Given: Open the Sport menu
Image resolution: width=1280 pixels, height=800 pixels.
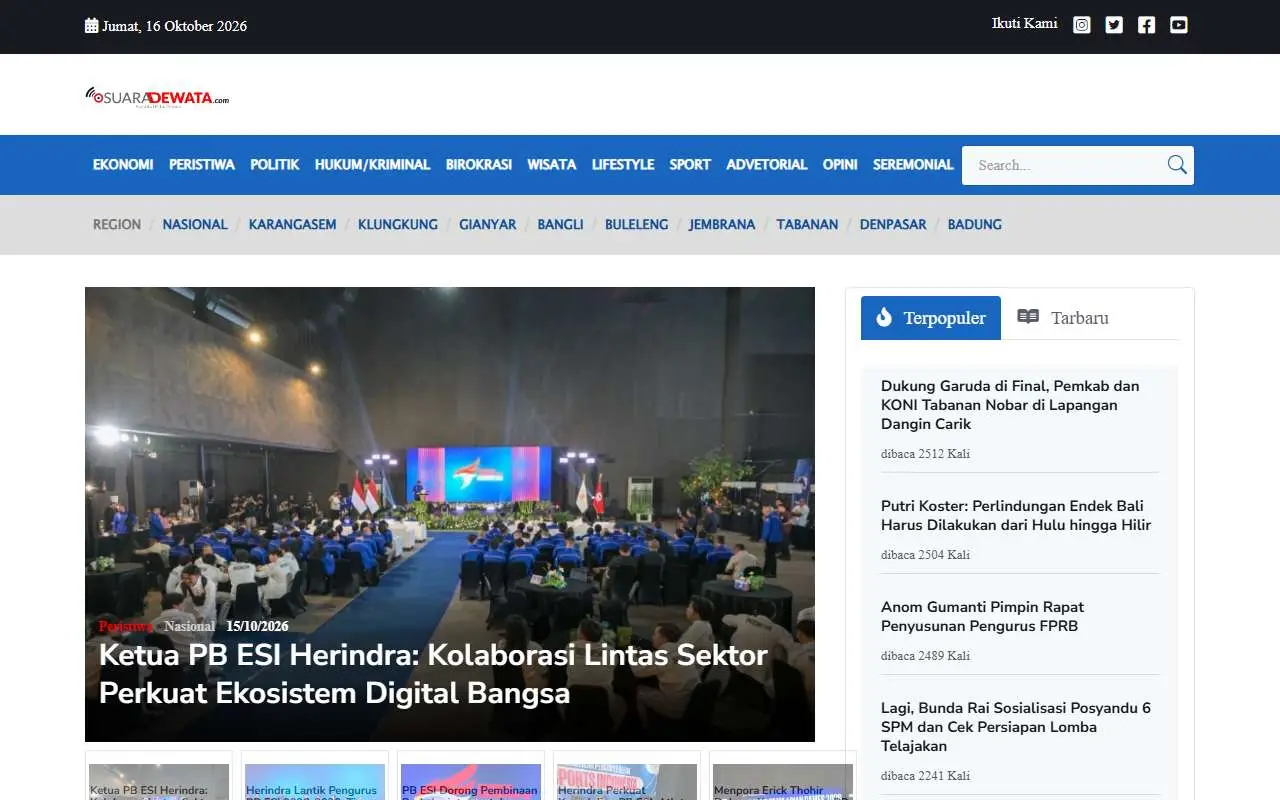Looking at the screenshot, I should [x=690, y=165].
